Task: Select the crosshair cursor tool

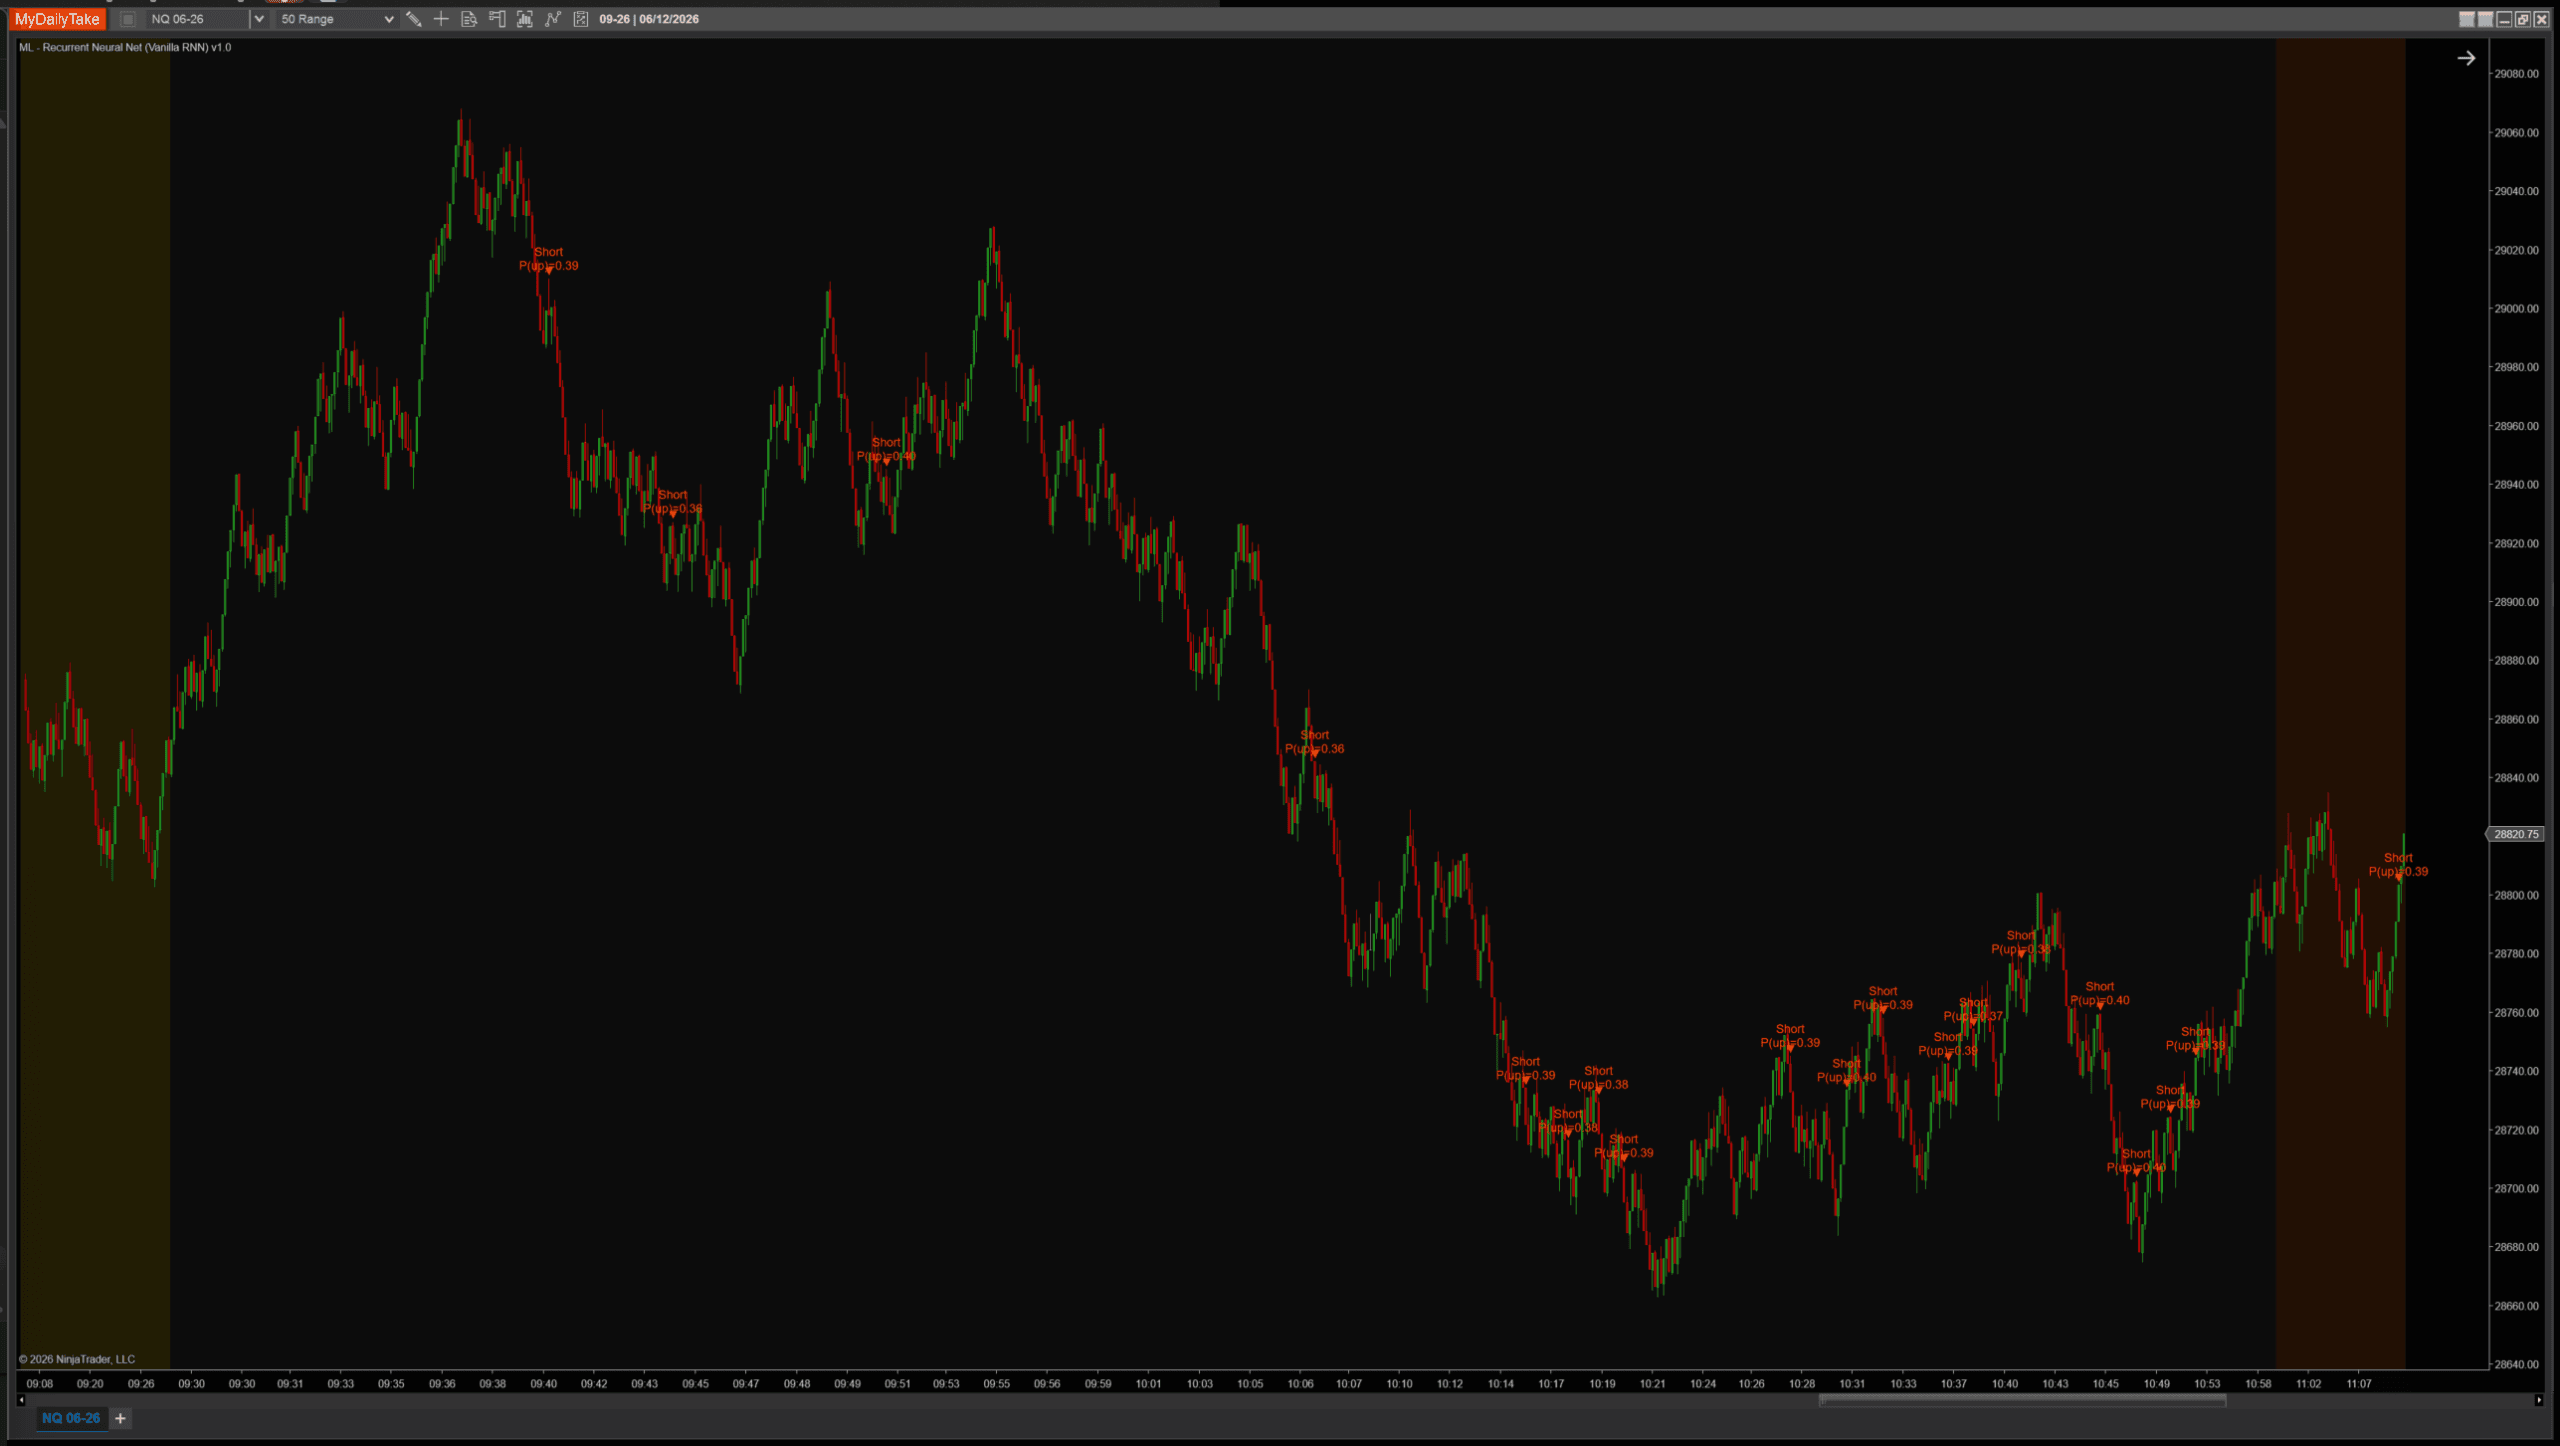Action: [441, 19]
